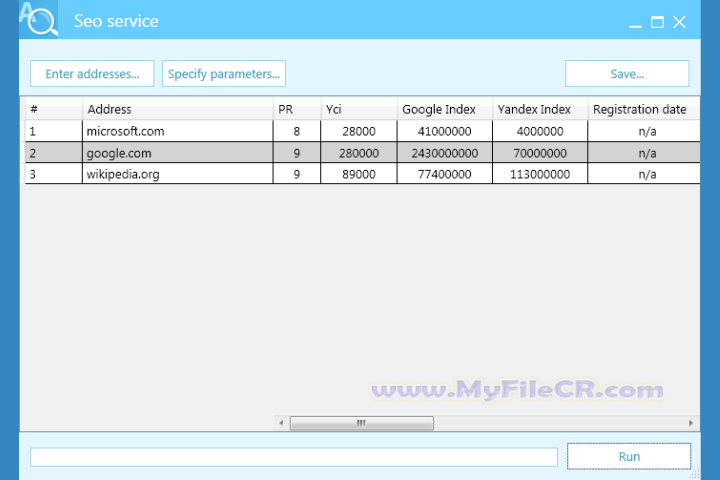Click PR value 9 for wikipedia.org
The height and width of the screenshot is (480, 720).
(x=297, y=174)
